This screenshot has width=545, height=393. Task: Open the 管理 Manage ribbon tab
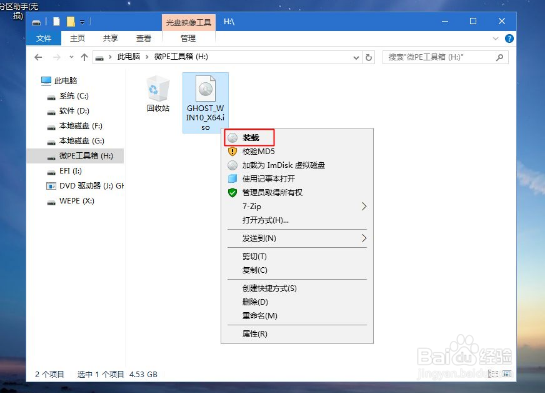[x=188, y=38]
